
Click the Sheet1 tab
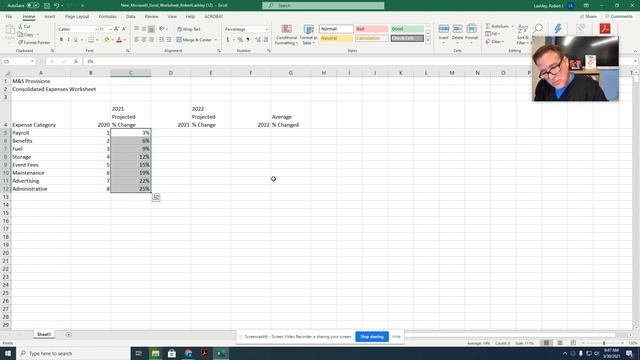(44, 334)
